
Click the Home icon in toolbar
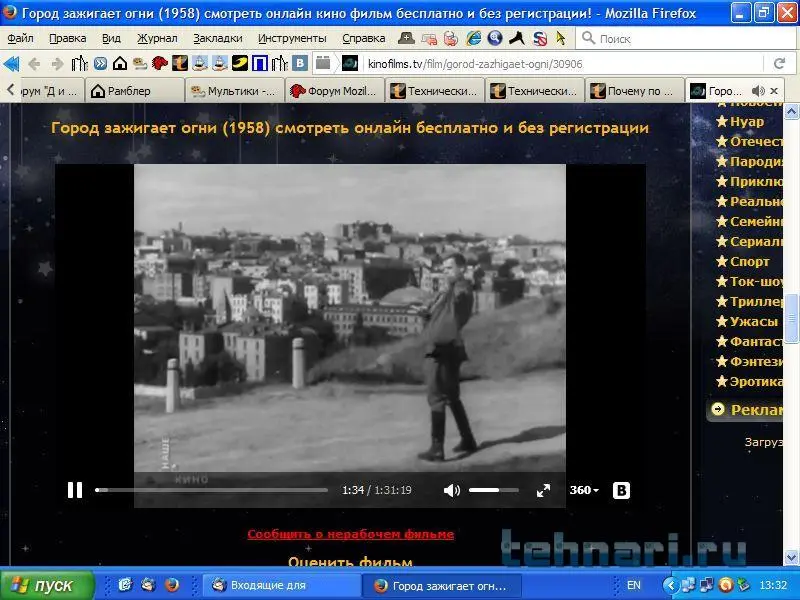[120, 63]
